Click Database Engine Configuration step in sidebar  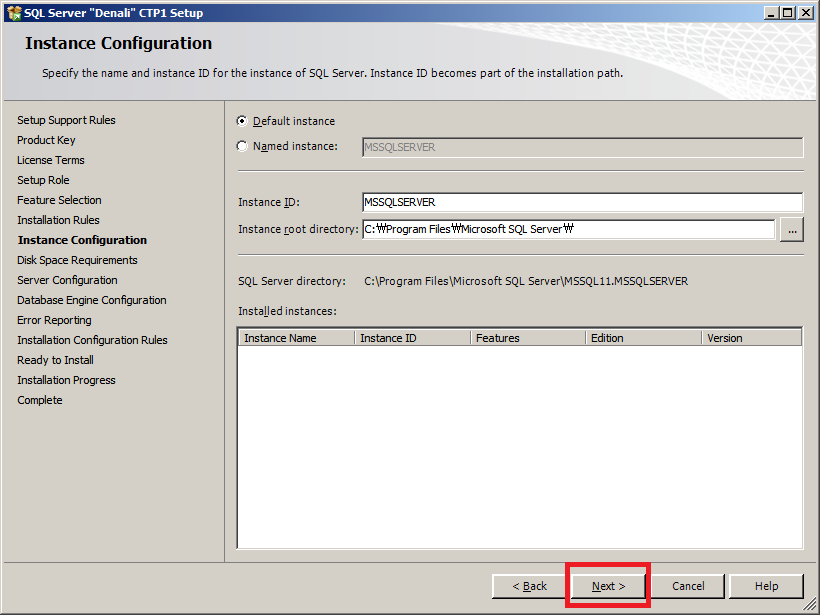pyautogui.click(x=92, y=300)
